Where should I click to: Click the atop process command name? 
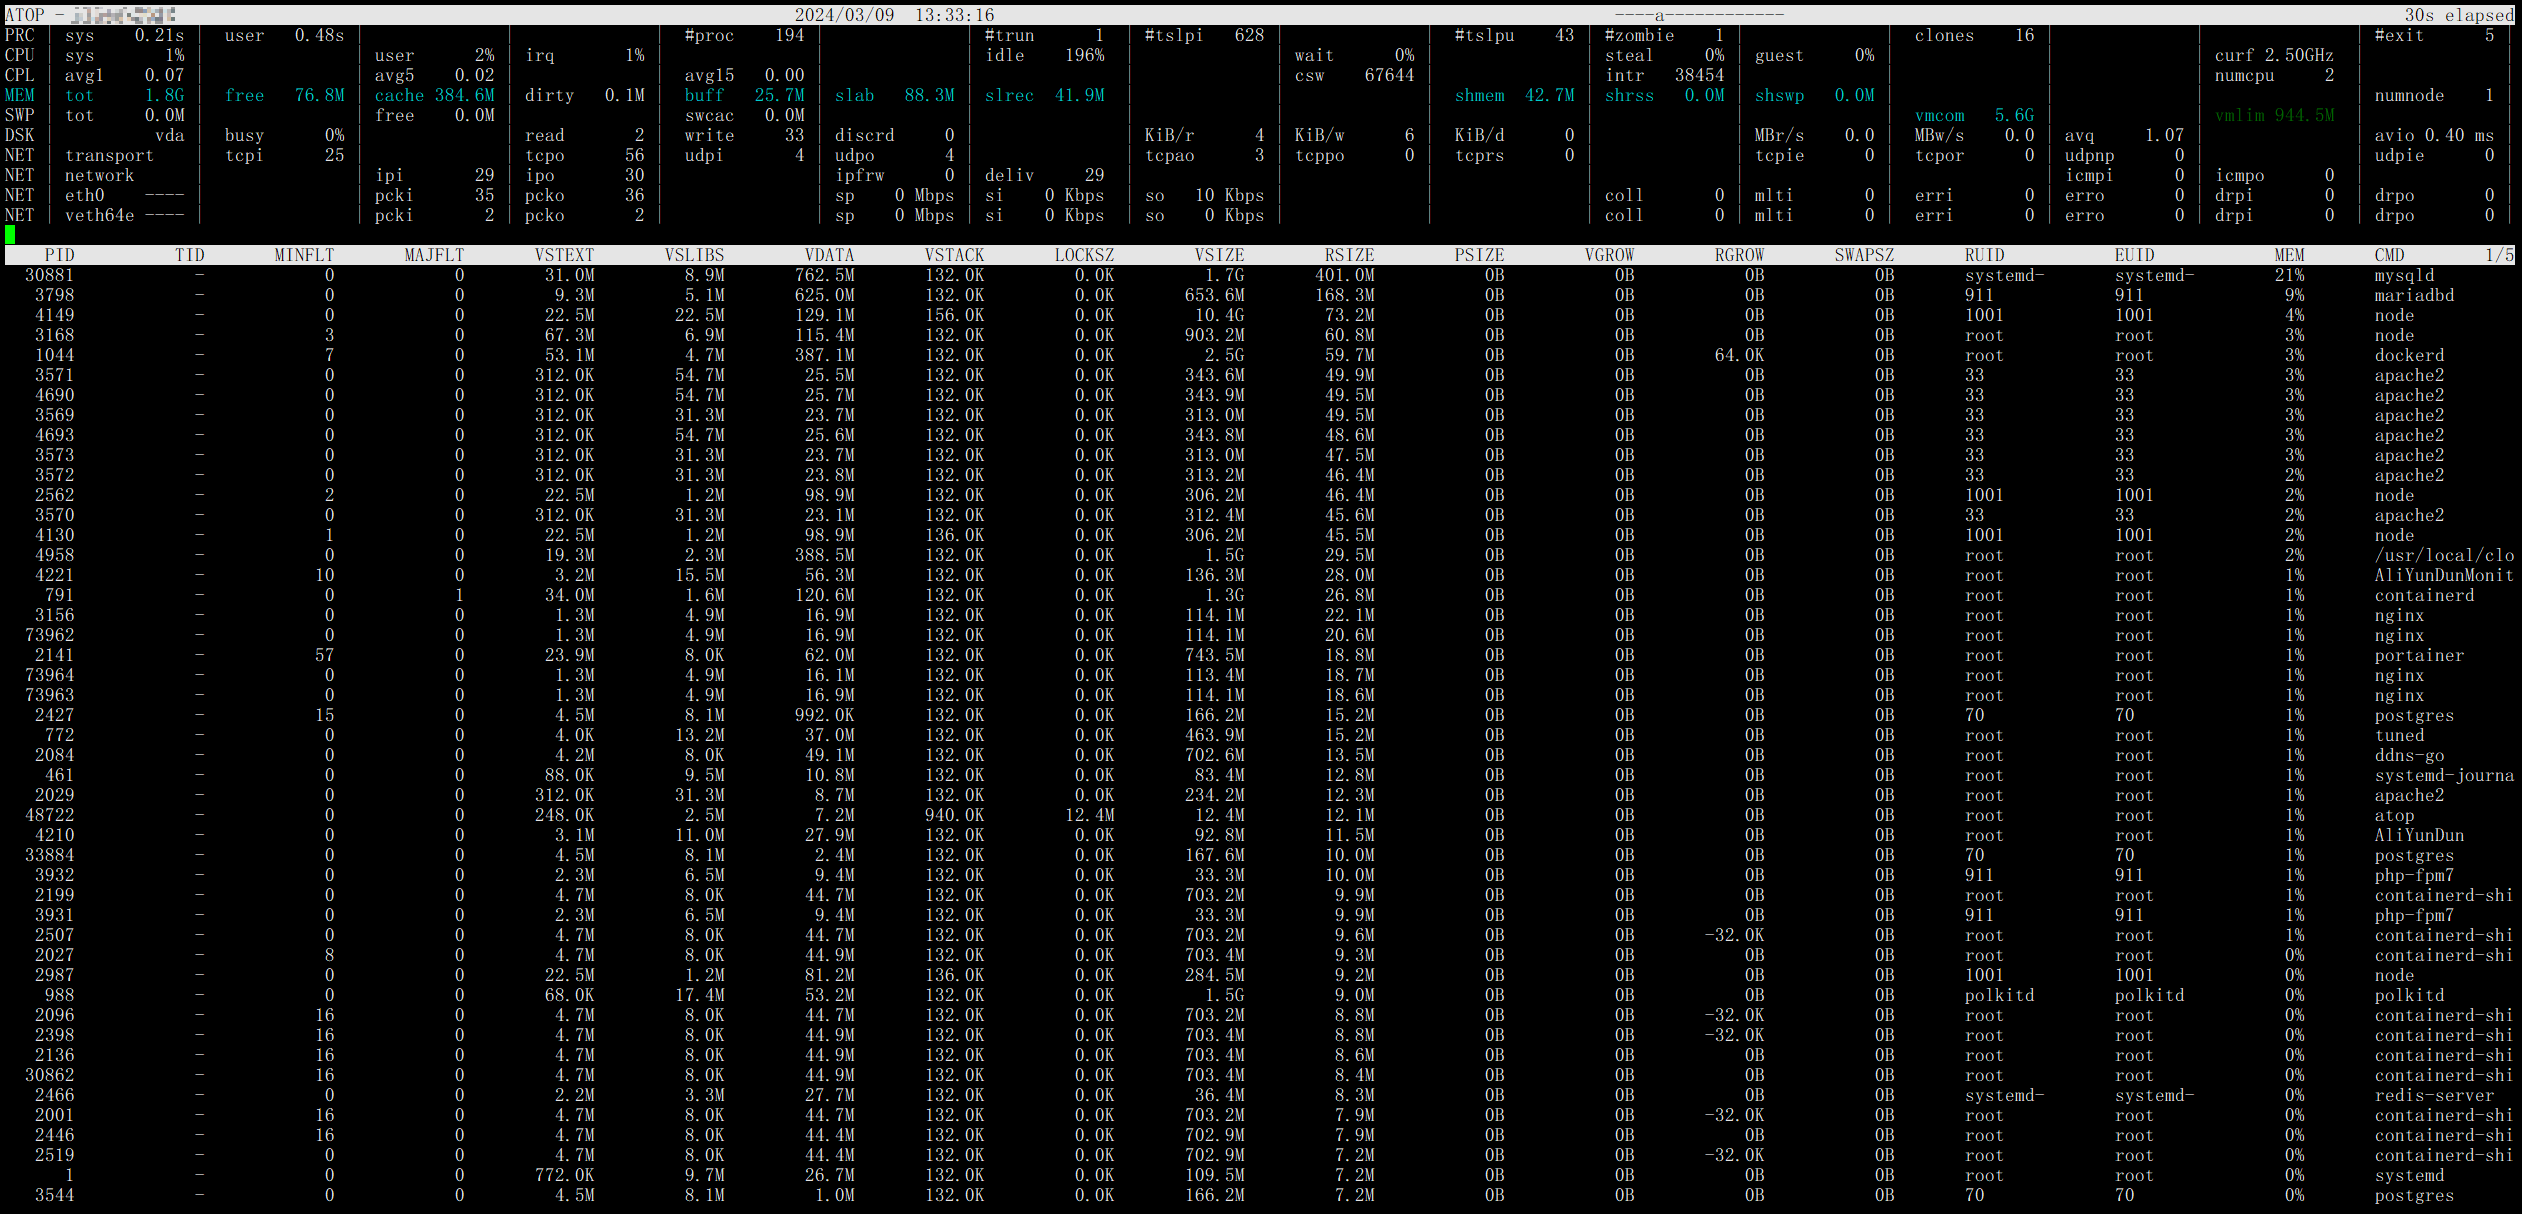2394,815
